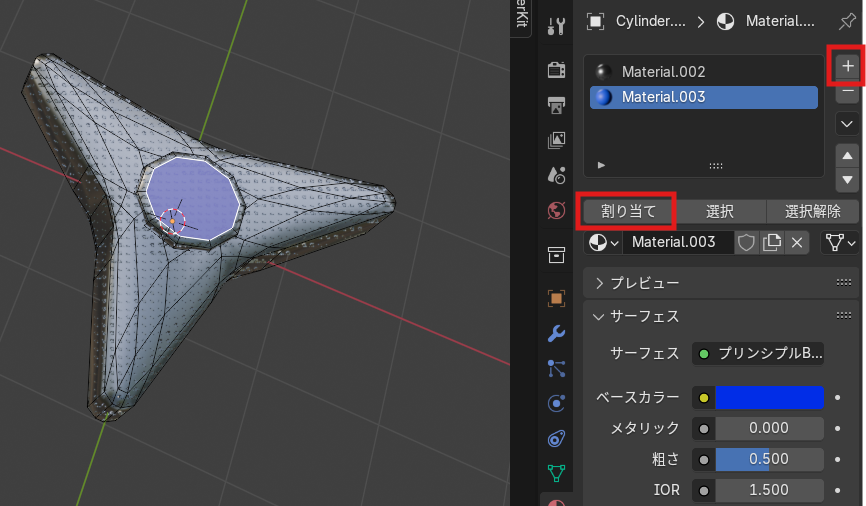Toggle animate dot for 粗さ
Image resolution: width=866 pixels, height=506 pixels.
click(838, 460)
